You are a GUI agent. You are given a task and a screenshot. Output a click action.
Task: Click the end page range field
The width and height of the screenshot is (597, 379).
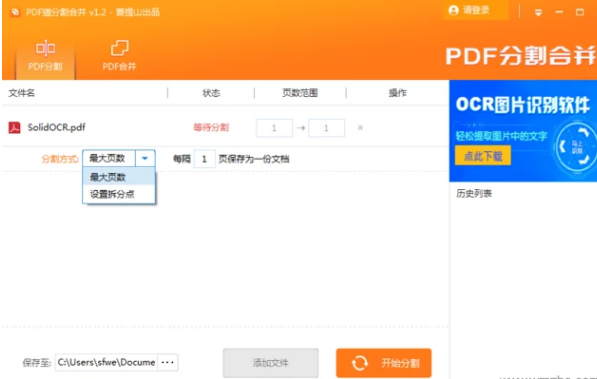point(326,128)
